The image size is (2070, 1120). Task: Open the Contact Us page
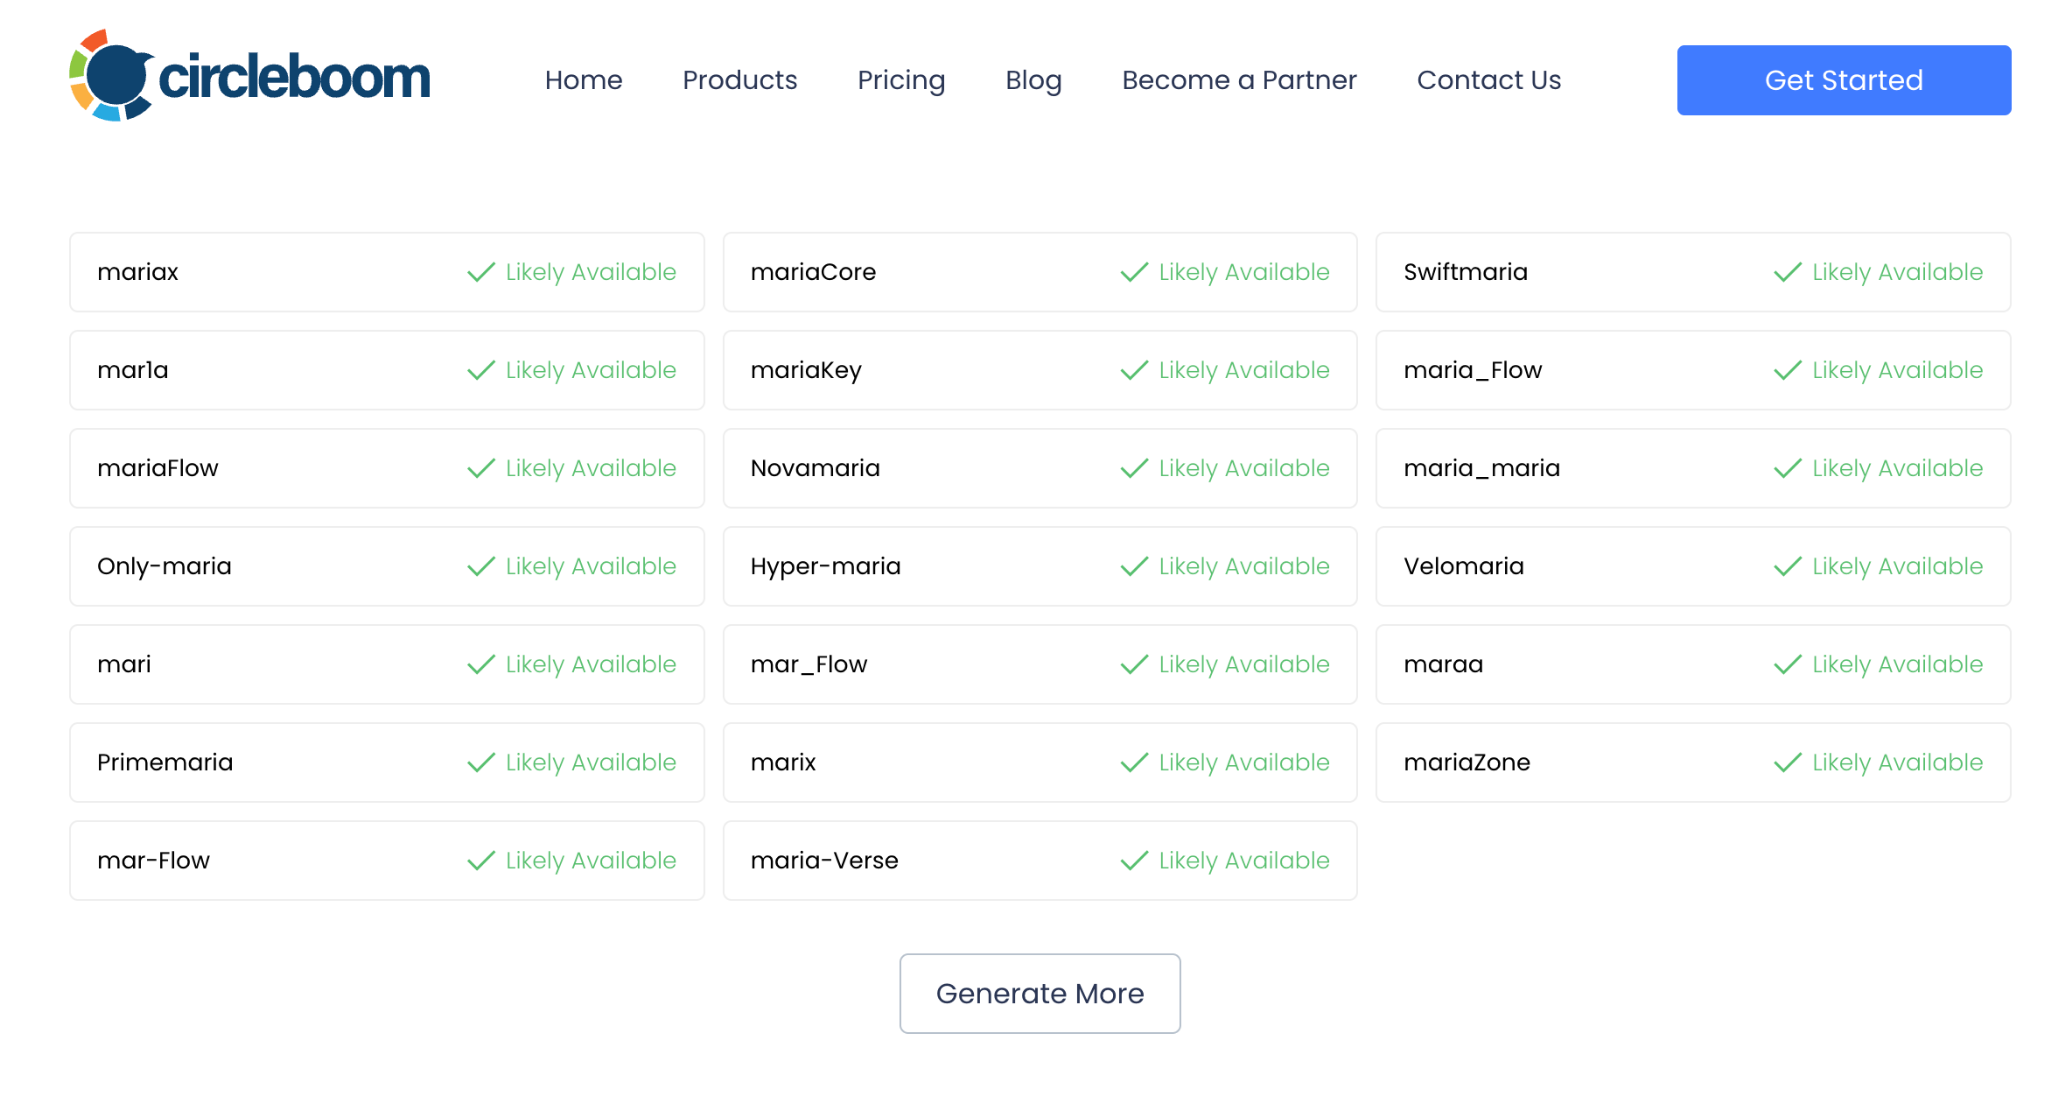[x=1488, y=80]
